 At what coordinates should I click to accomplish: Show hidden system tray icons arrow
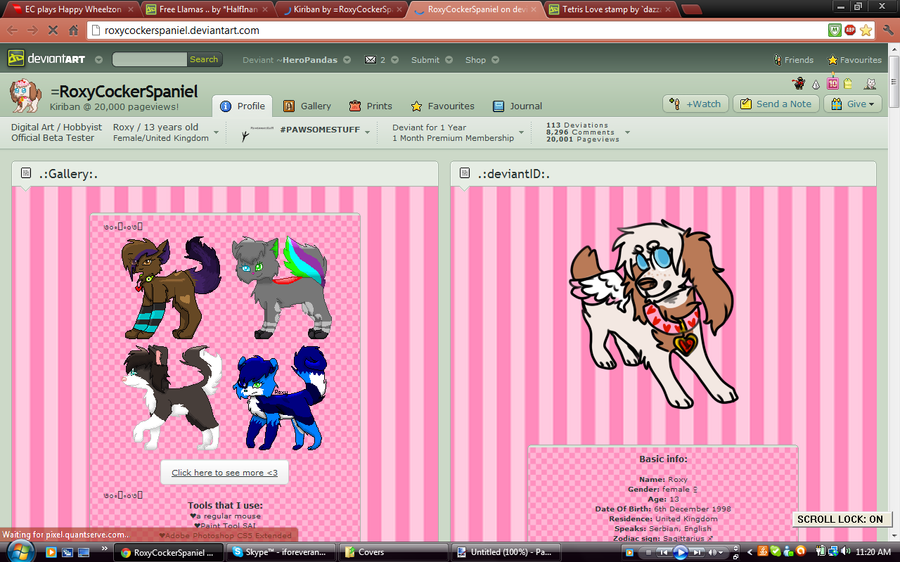pos(749,552)
